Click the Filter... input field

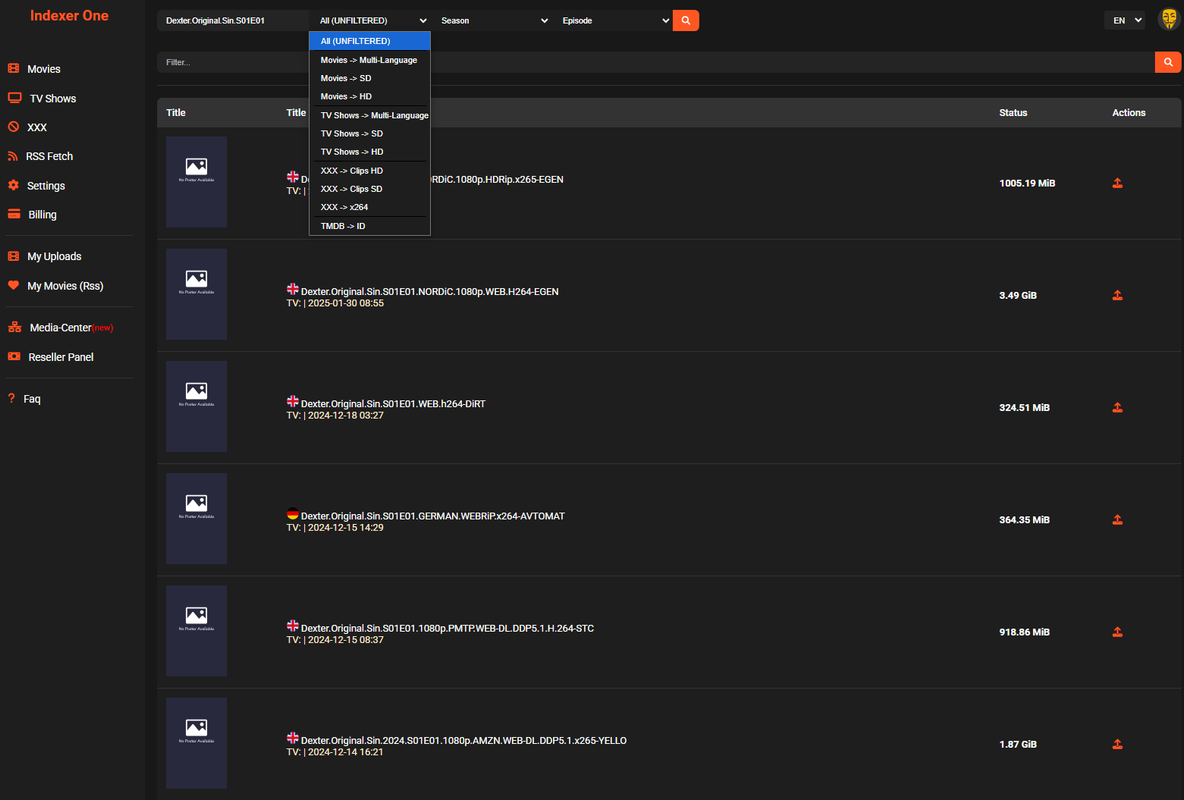655,62
